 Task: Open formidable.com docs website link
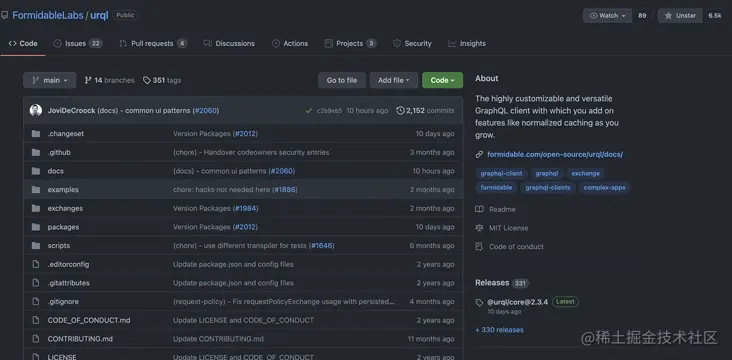[x=555, y=155]
